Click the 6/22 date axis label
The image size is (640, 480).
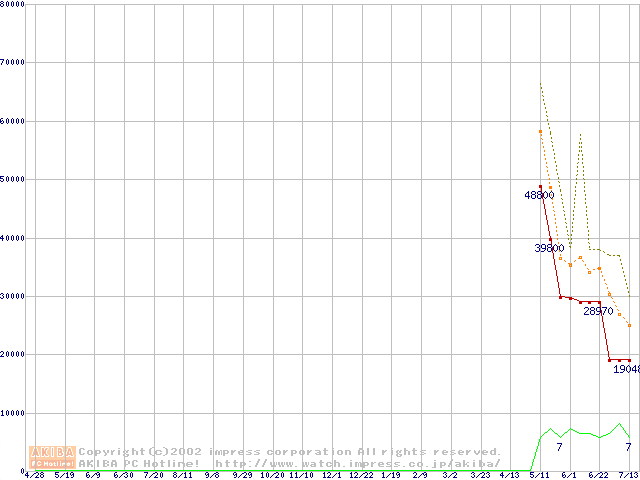coord(598,476)
